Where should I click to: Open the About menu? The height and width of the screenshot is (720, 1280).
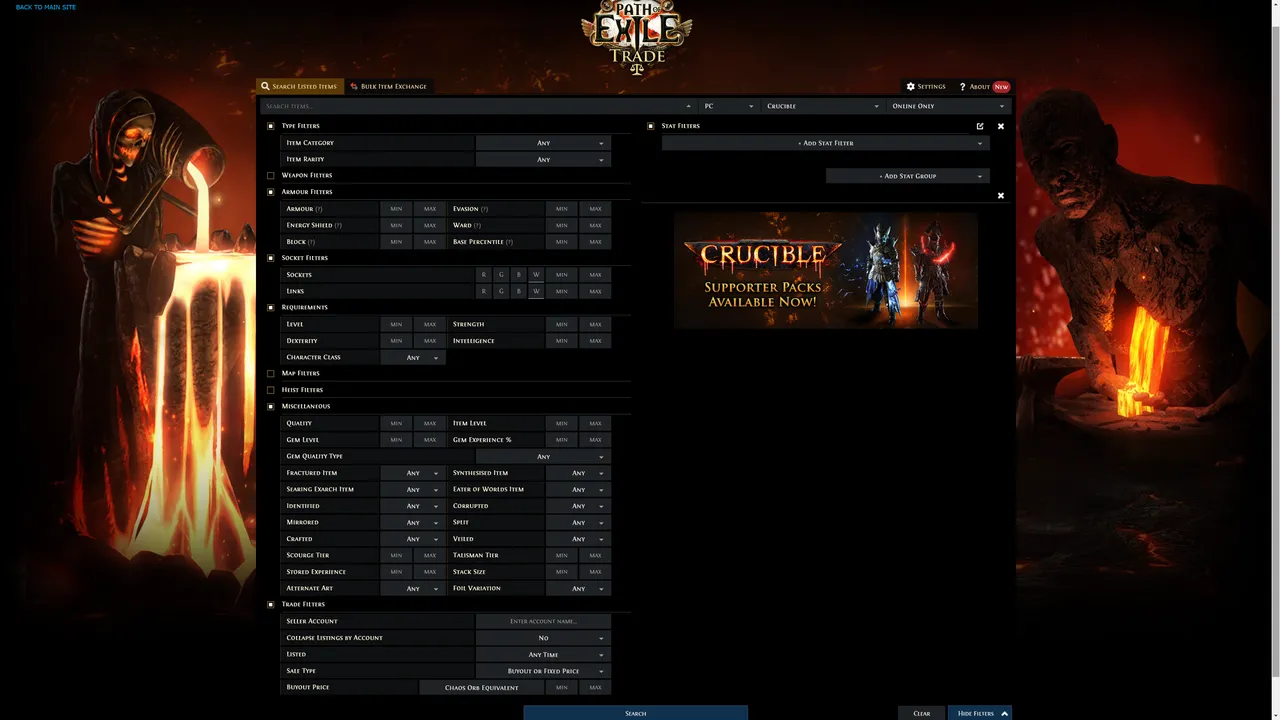pos(984,86)
